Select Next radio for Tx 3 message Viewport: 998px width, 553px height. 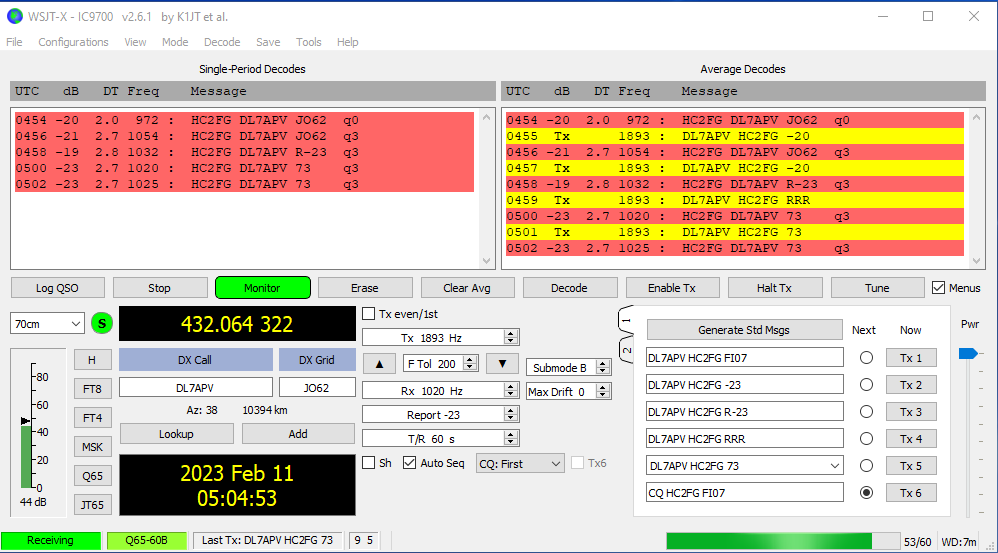866,412
